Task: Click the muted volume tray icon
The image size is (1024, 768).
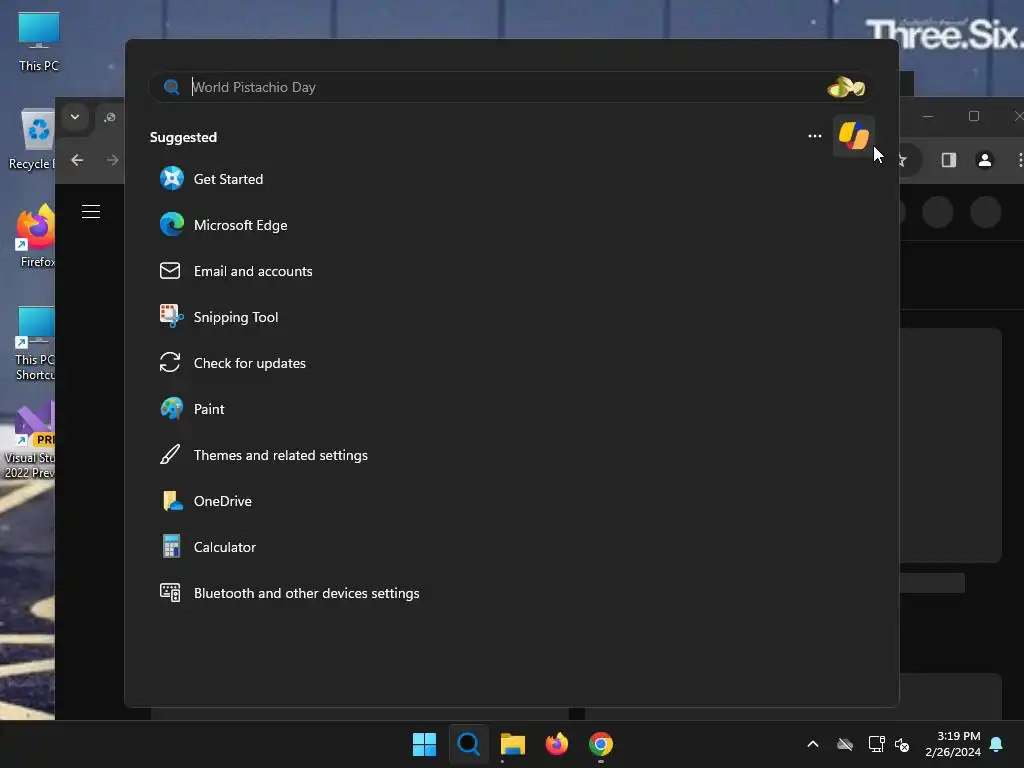Action: tap(903, 744)
